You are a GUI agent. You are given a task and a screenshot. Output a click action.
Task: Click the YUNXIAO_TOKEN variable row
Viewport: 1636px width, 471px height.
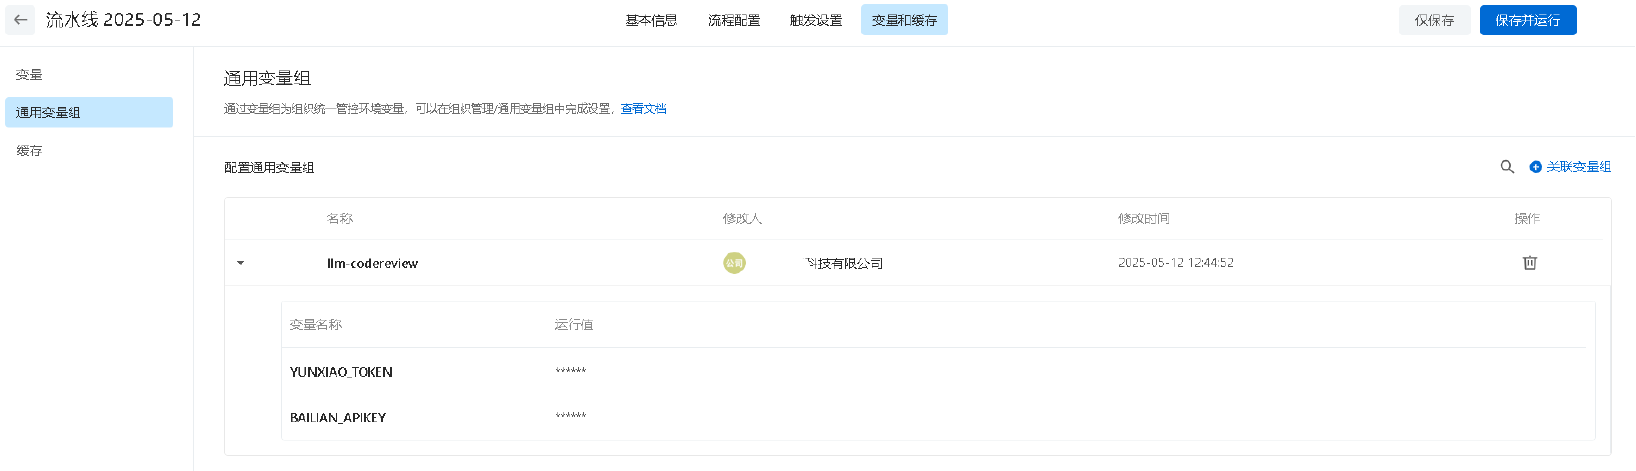(937, 372)
